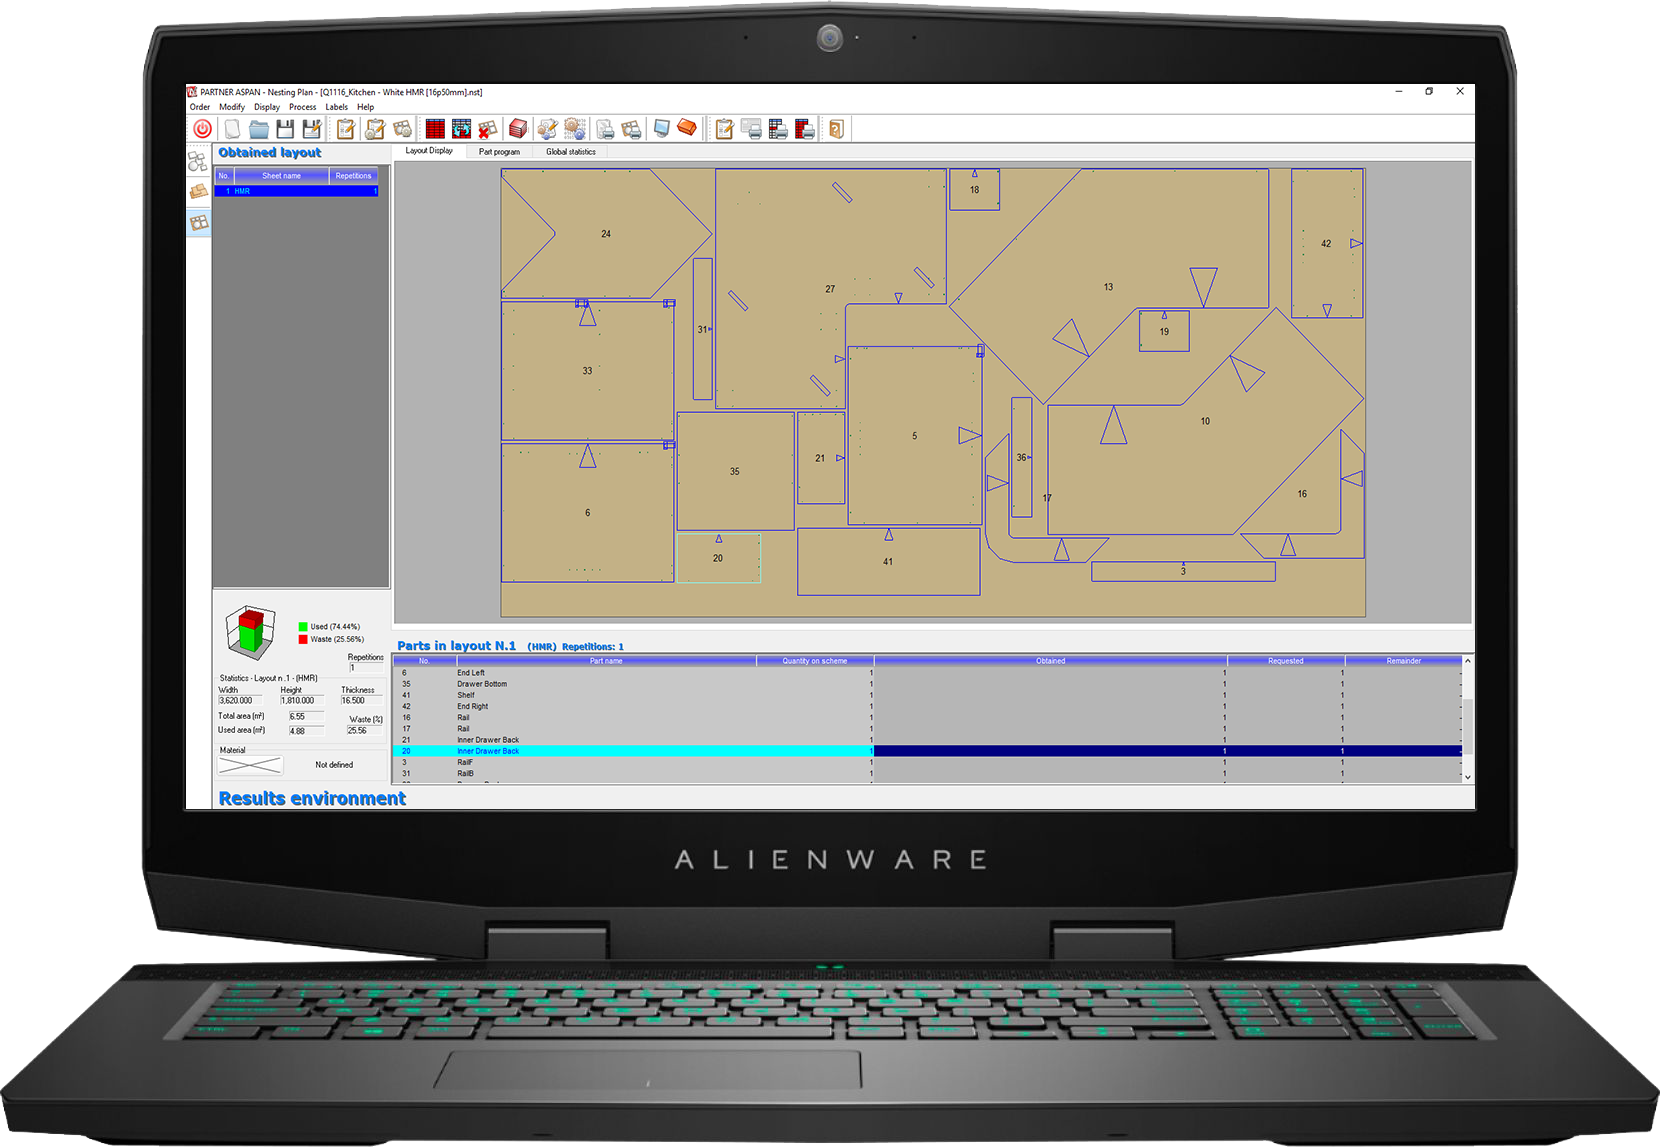Screen dimensions: 1660x1147
Task: Select the Shelf part row
Action: tap(928, 695)
